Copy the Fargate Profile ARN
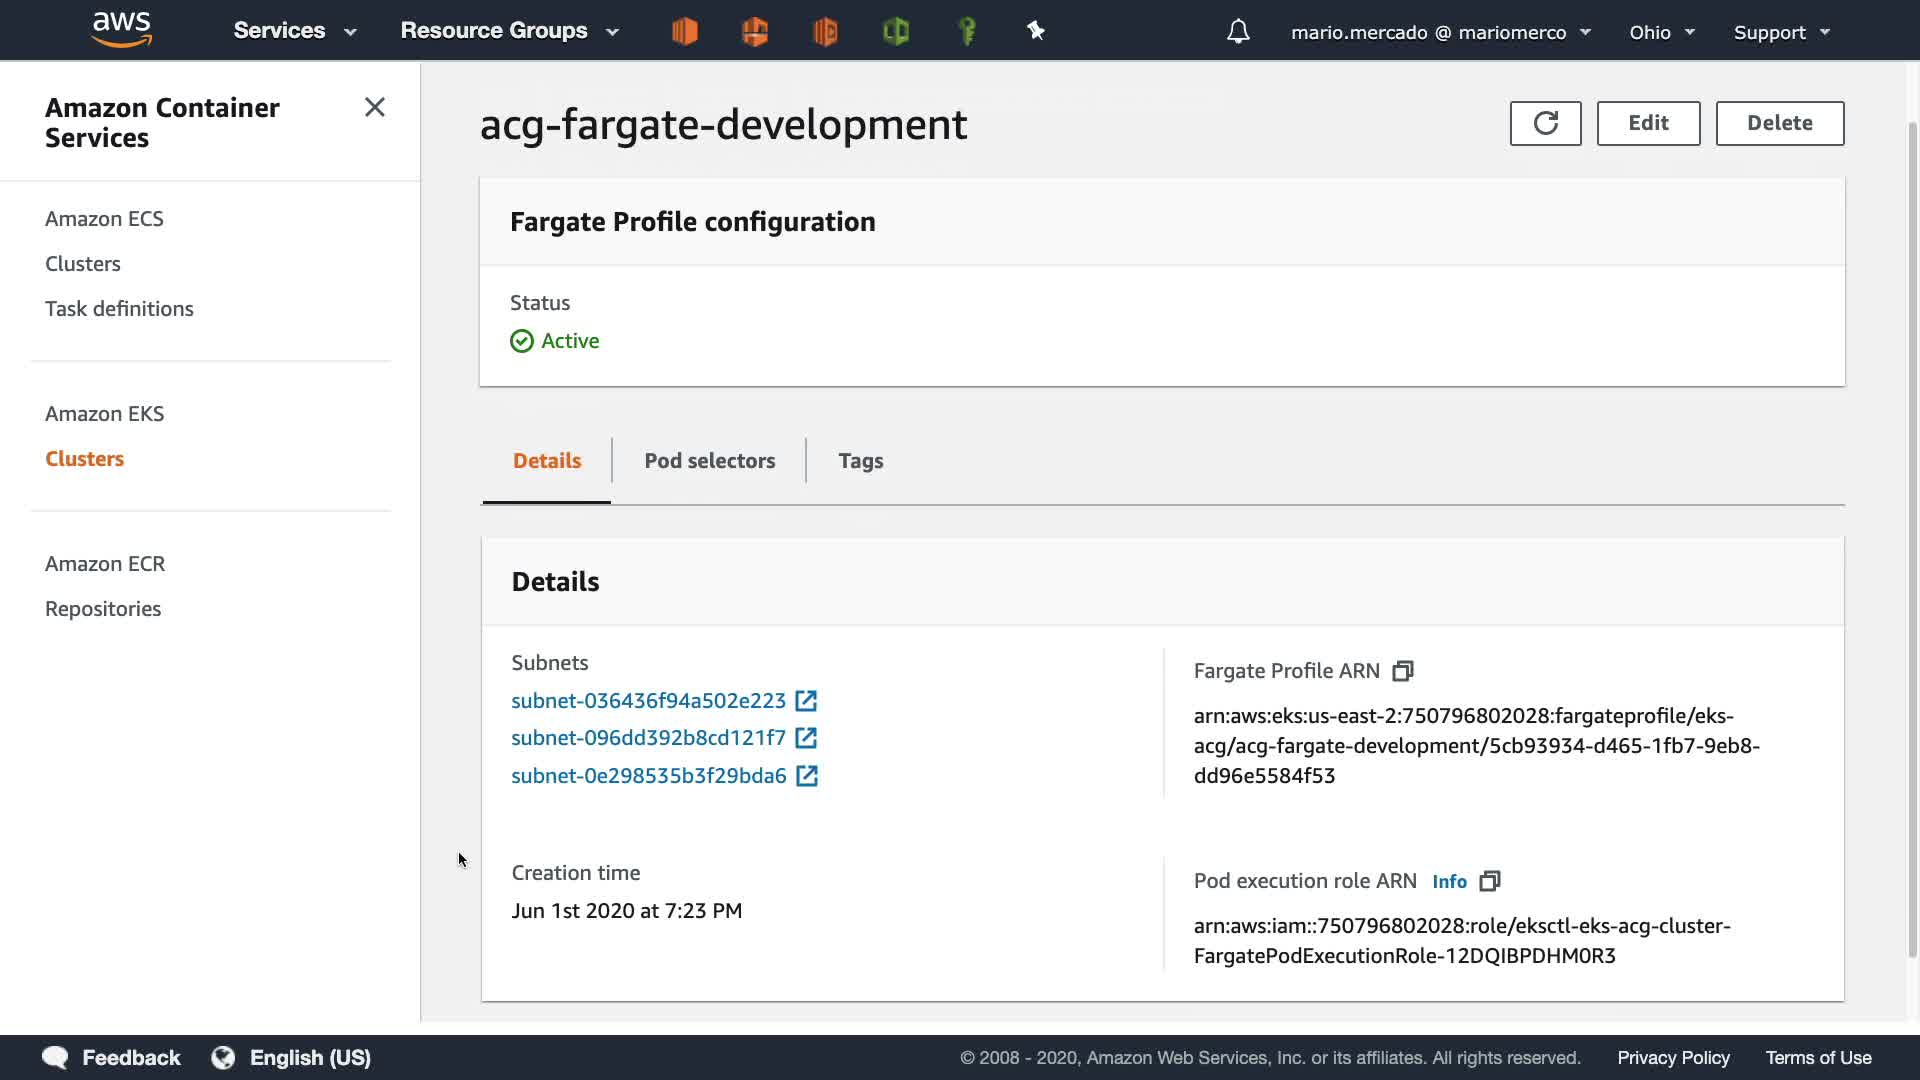 point(1403,671)
